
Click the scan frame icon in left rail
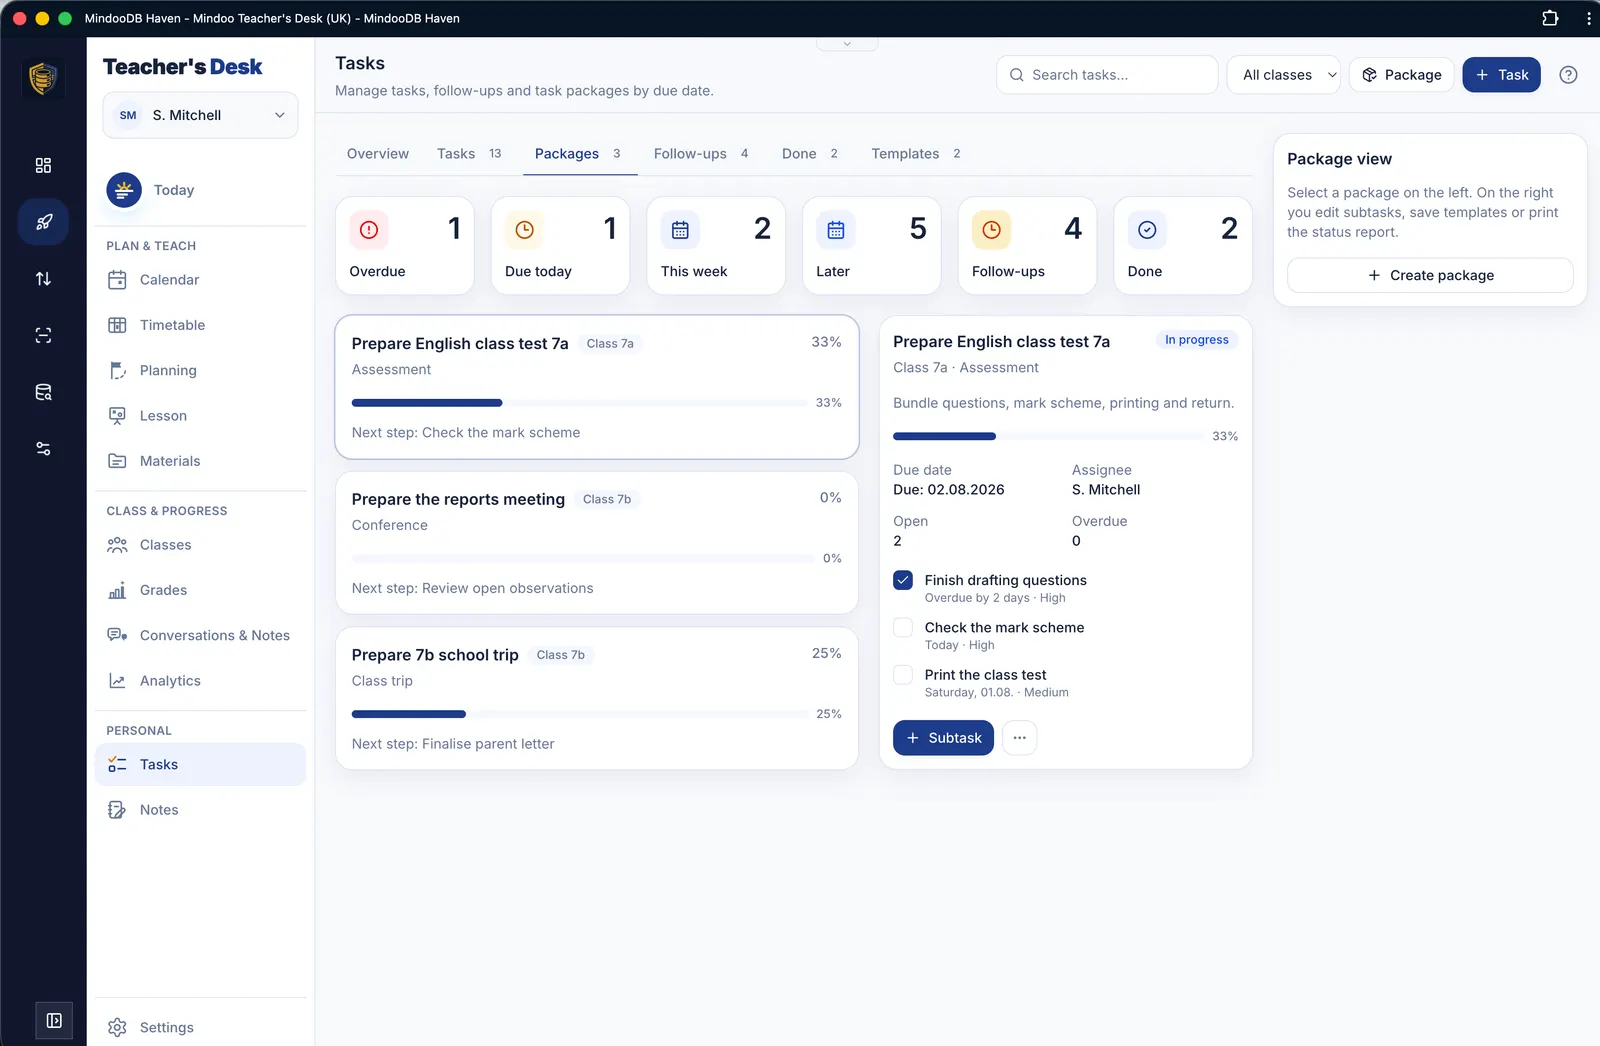(43, 335)
